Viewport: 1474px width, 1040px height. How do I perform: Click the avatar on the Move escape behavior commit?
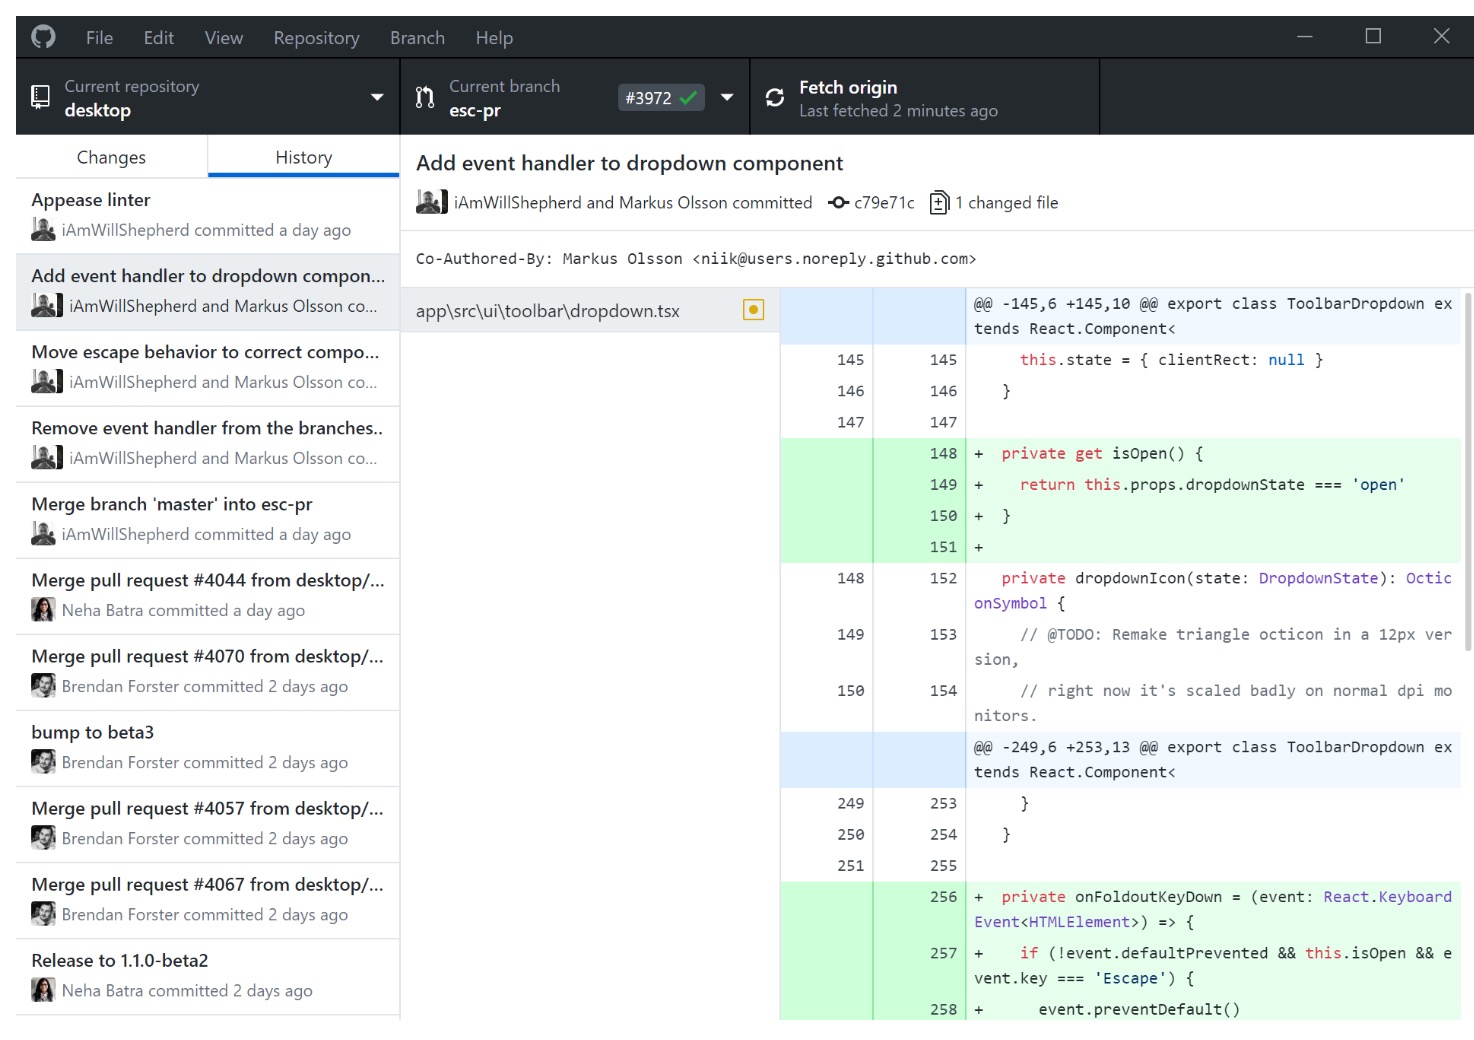[47, 381]
